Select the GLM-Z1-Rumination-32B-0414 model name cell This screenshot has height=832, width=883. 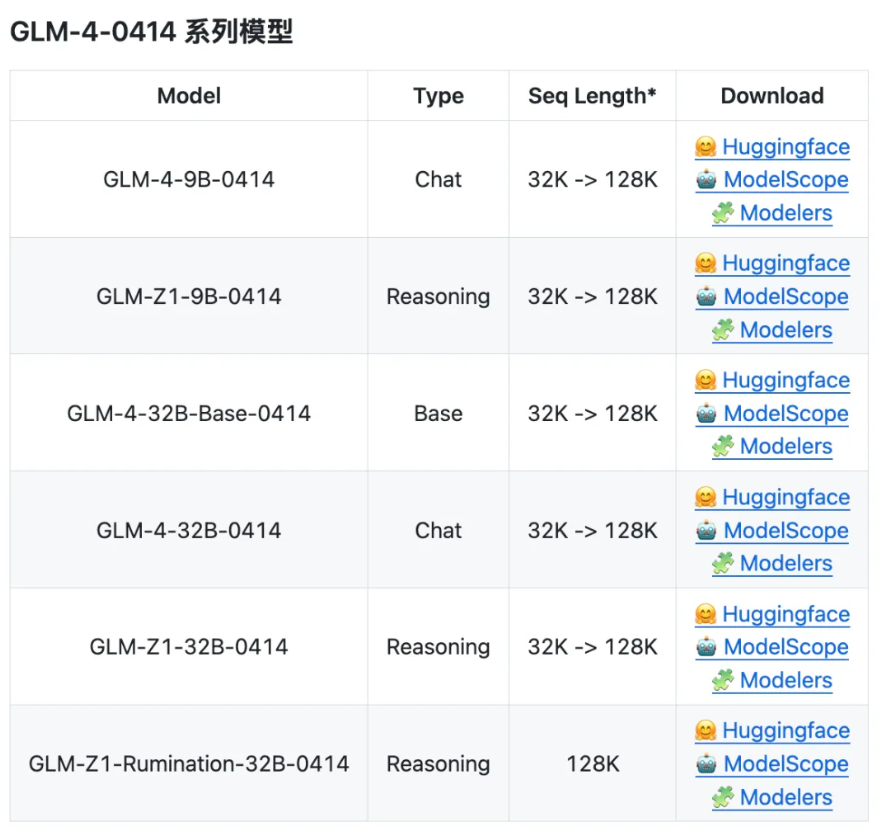(x=189, y=764)
